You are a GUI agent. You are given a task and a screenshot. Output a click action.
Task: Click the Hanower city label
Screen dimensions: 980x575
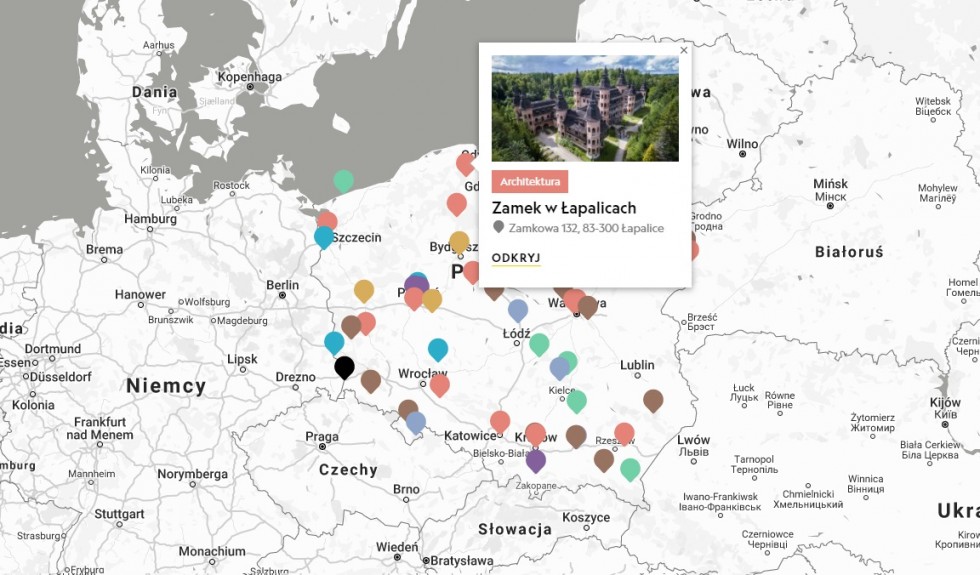140,294
